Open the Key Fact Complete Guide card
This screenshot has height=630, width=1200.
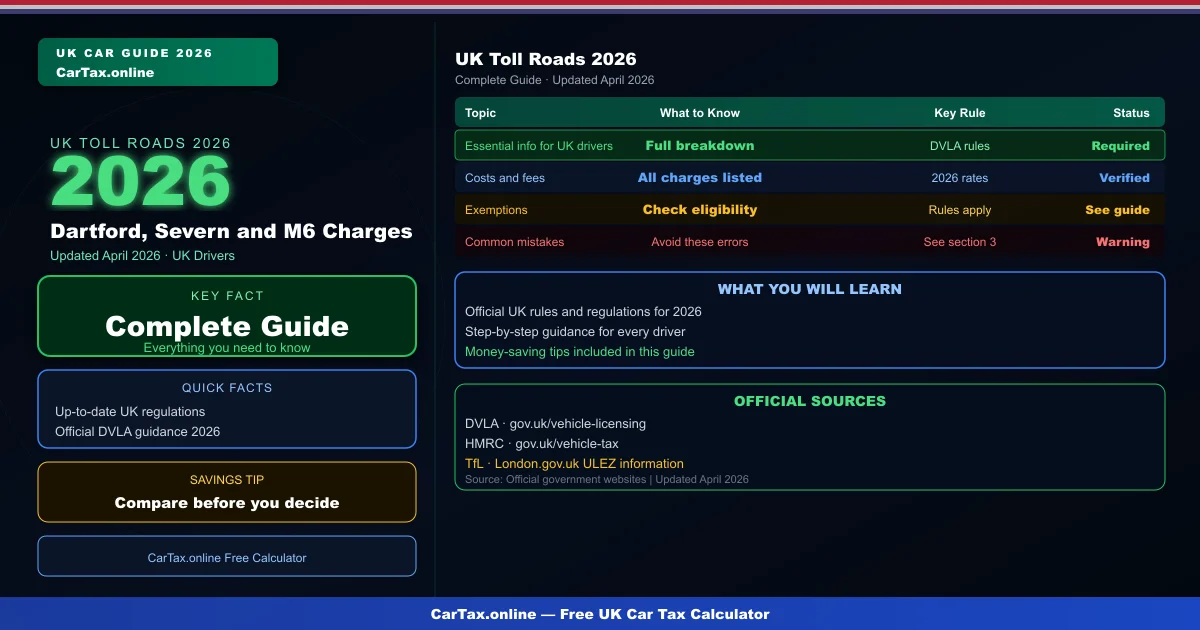[227, 316]
